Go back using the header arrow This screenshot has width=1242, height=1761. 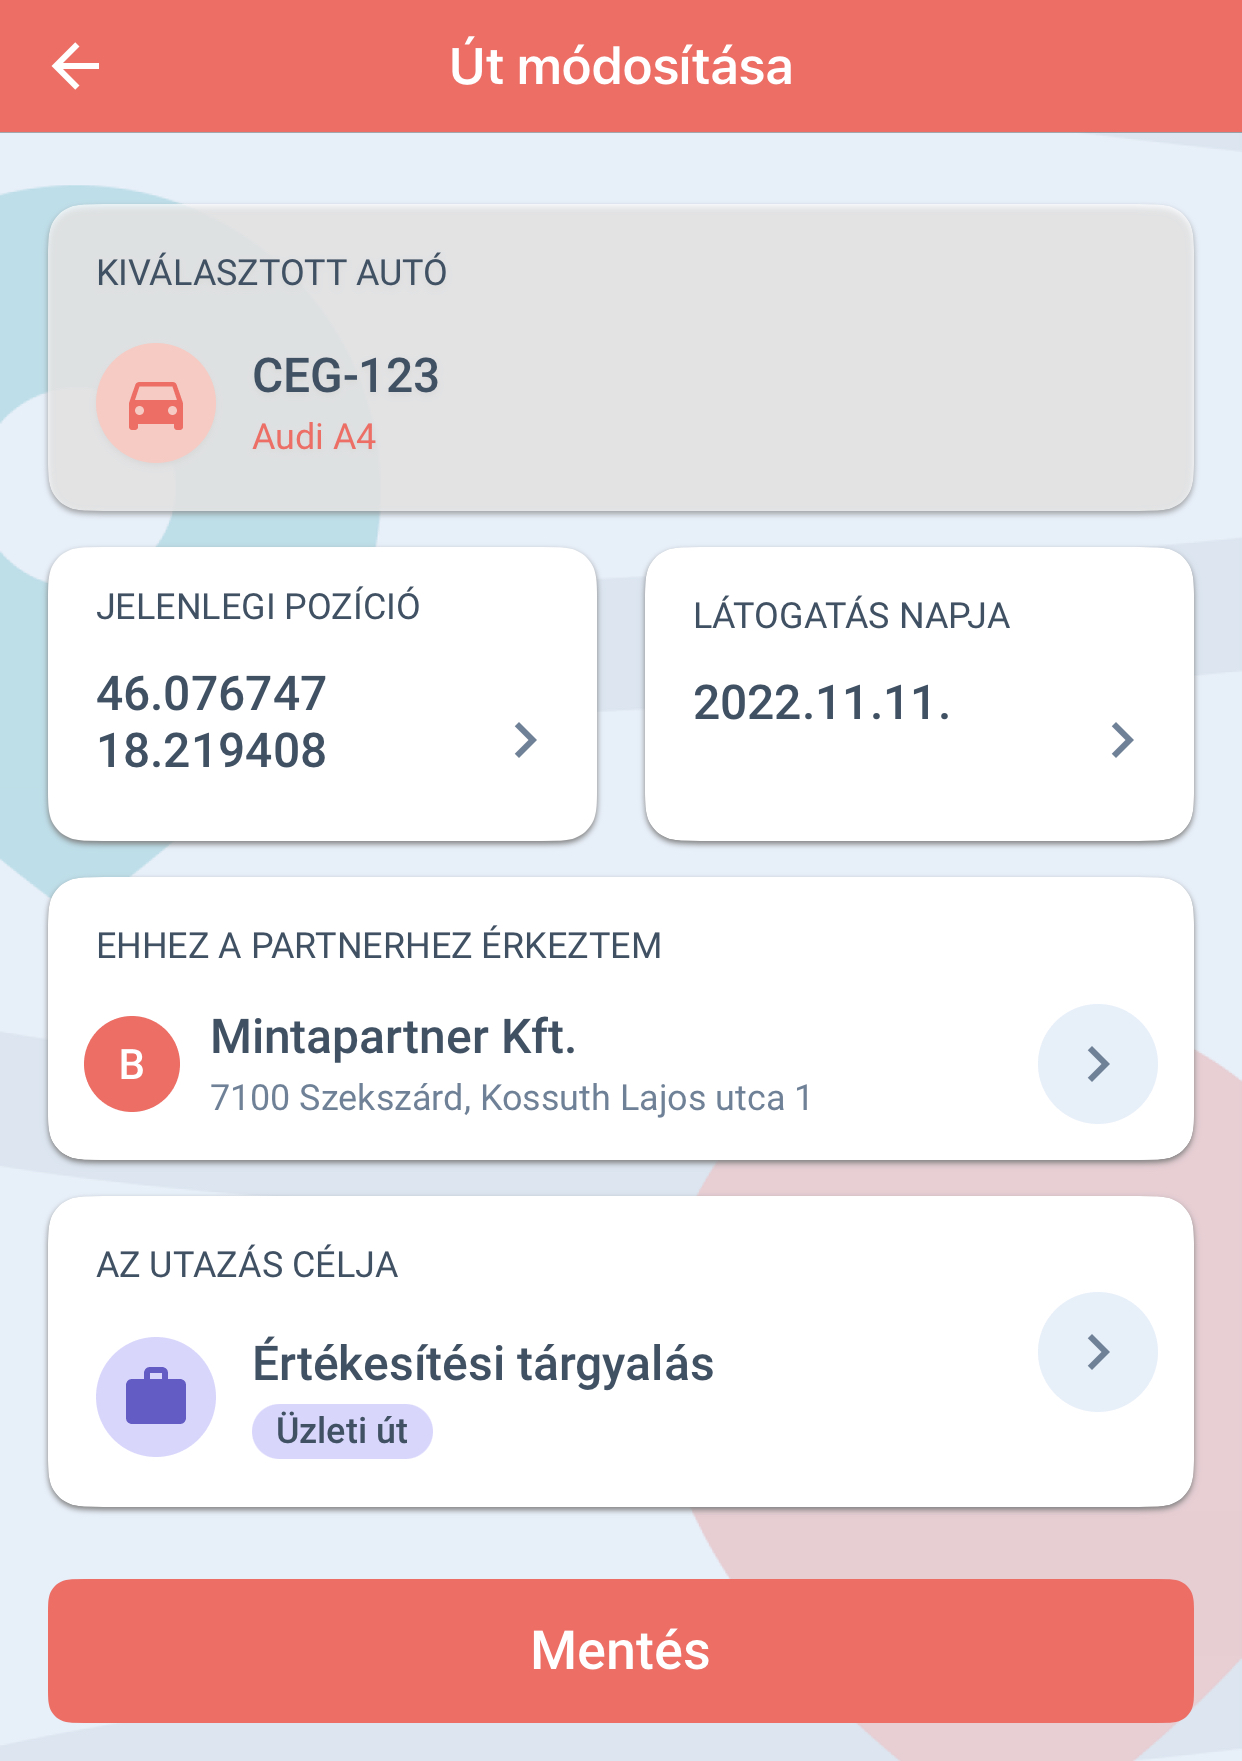click(75, 66)
